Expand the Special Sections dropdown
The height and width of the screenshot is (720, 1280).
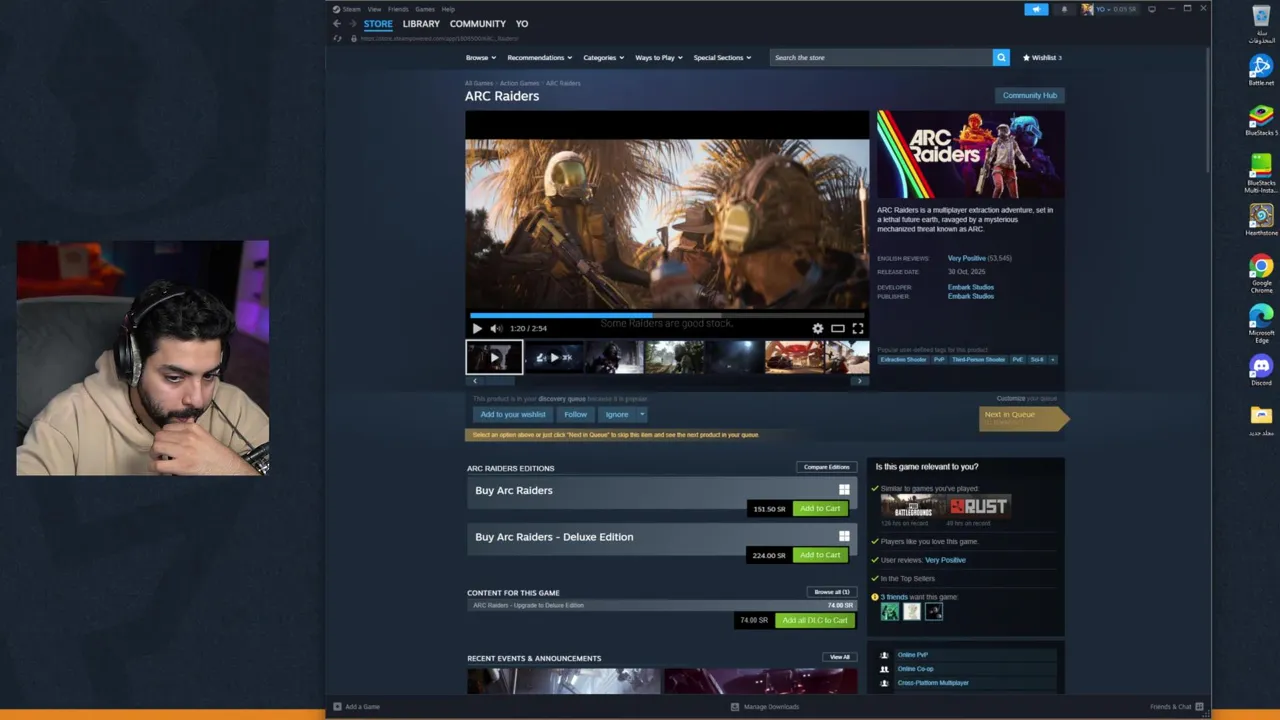point(722,57)
